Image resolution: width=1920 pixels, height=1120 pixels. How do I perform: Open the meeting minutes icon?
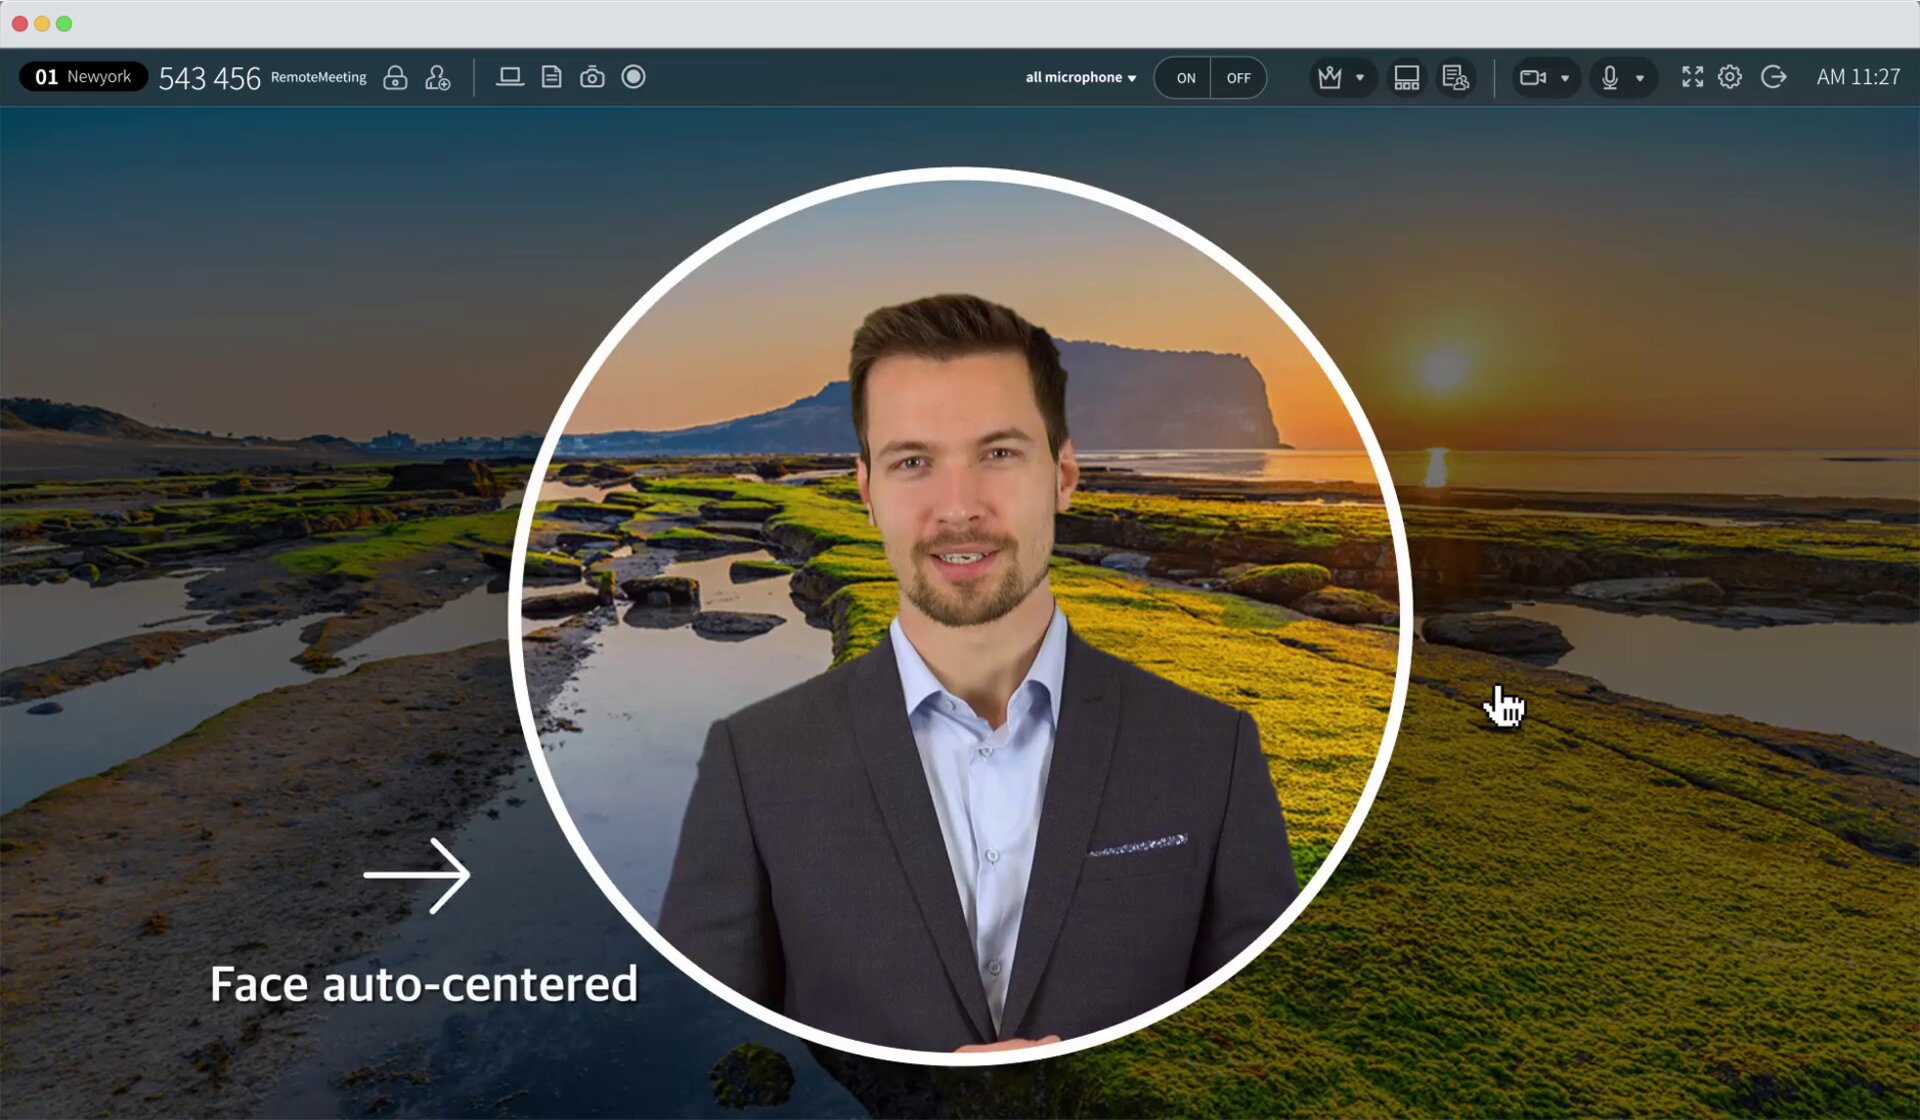[x=1455, y=77]
